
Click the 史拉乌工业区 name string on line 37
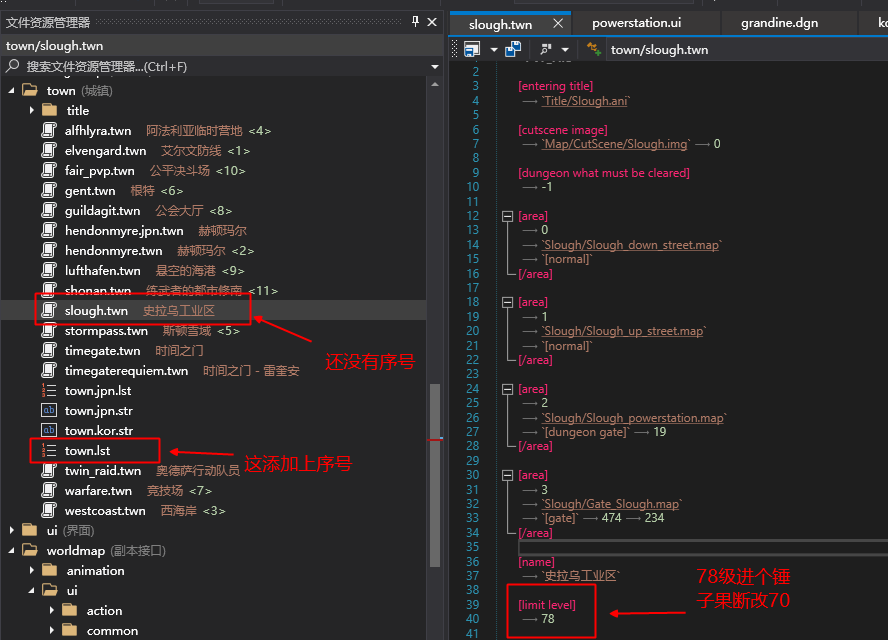click(x=580, y=575)
